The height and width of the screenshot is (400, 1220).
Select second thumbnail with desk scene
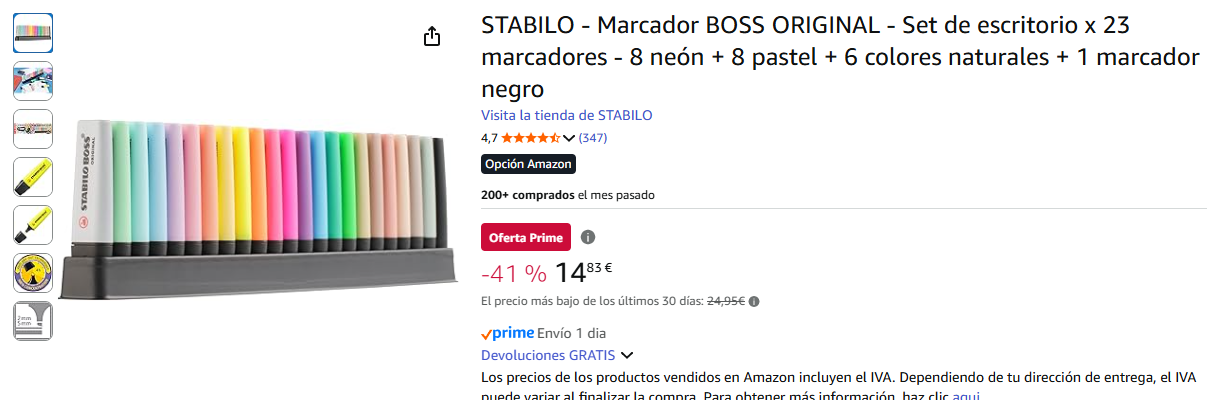tap(33, 81)
